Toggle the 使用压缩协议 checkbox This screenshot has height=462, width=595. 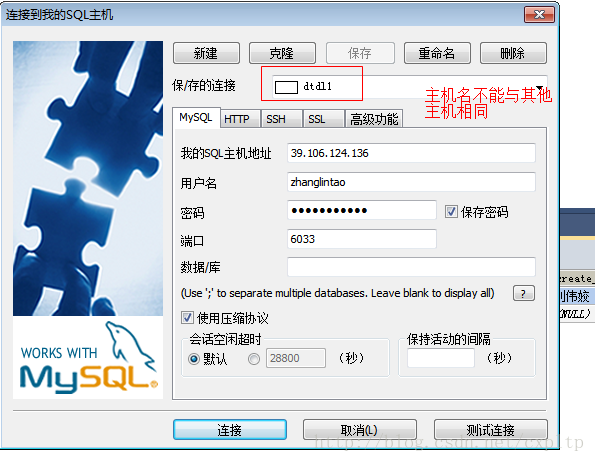(187, 317)
